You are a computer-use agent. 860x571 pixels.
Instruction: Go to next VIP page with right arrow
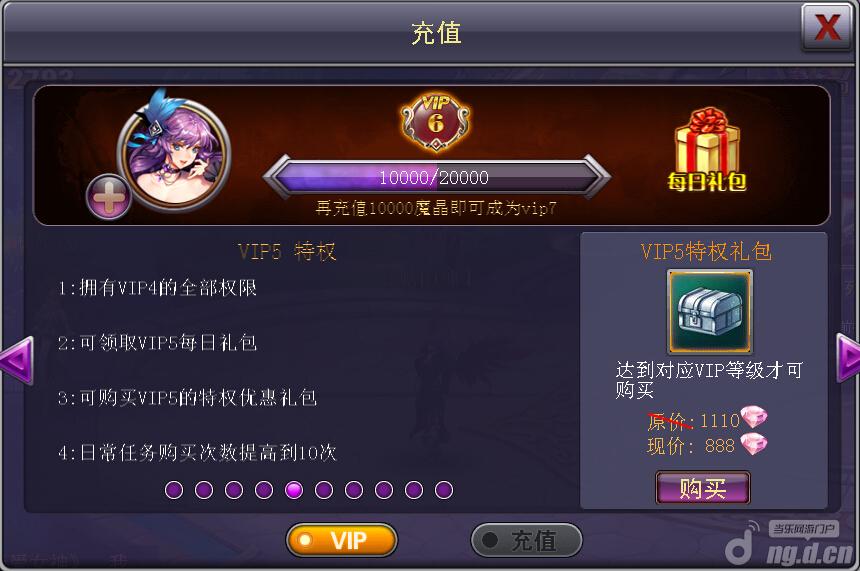848,358
